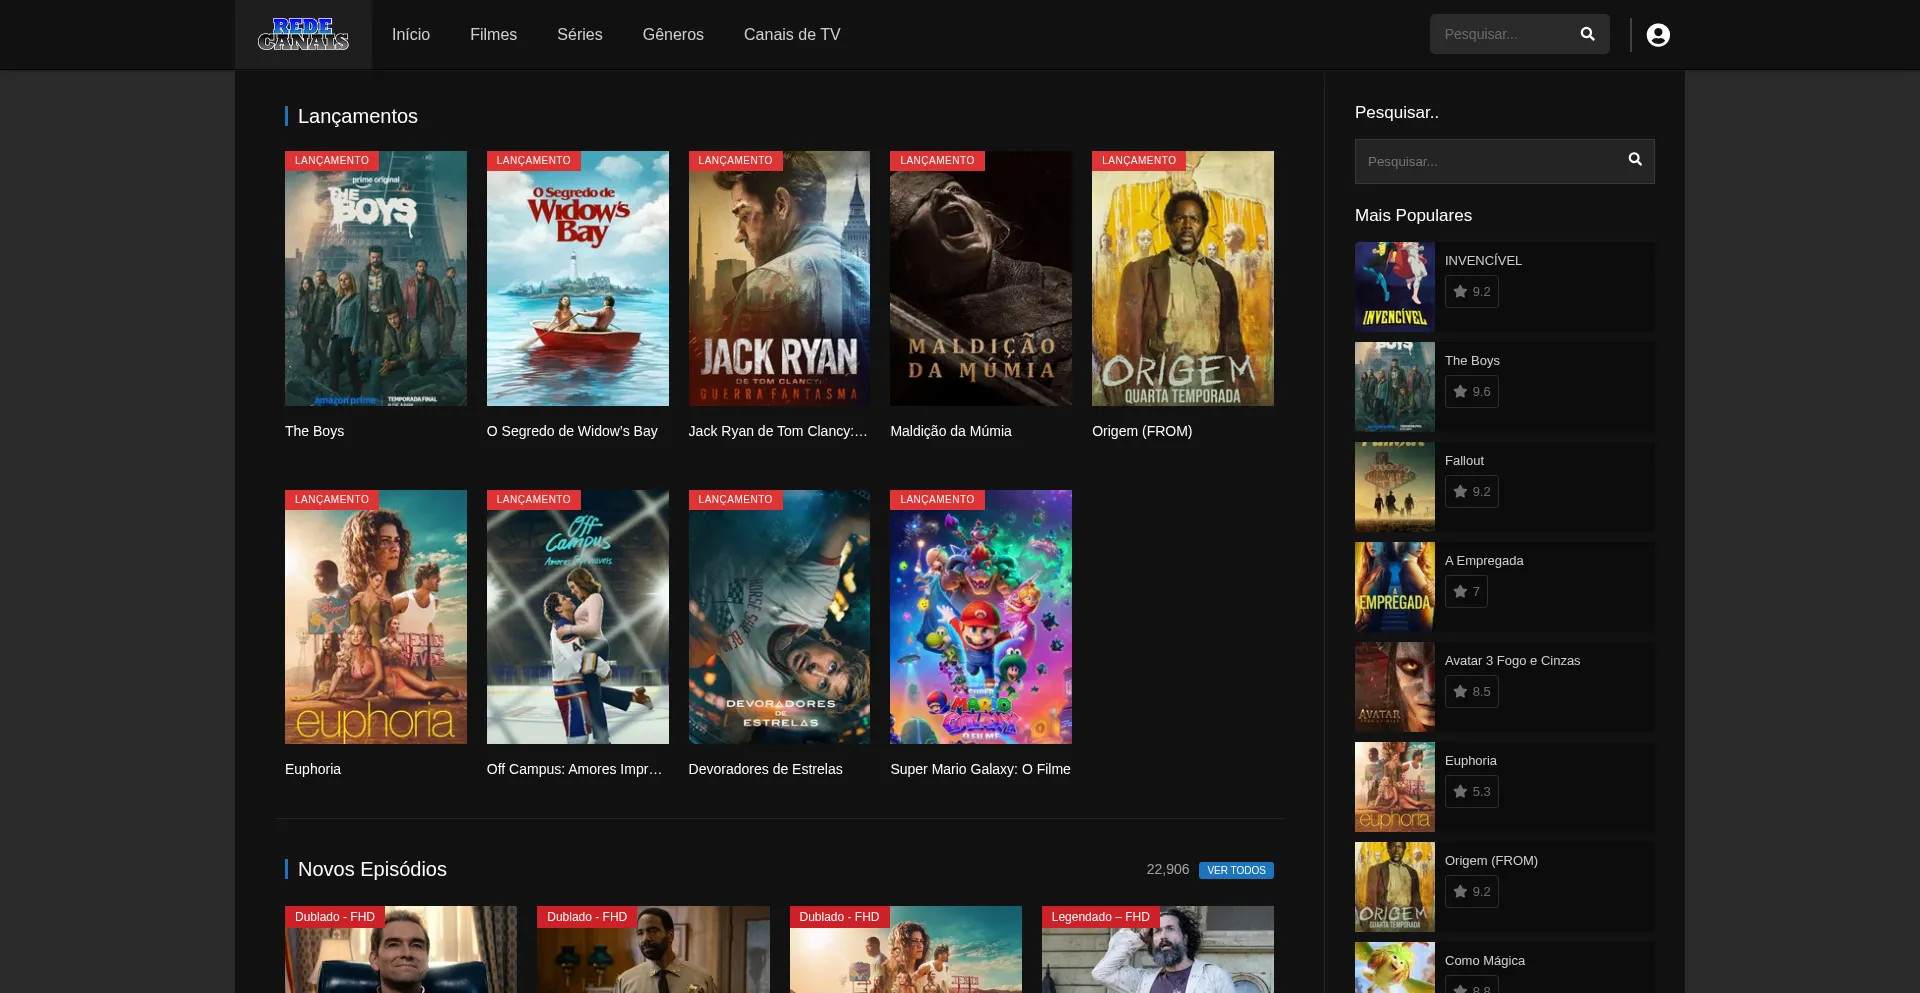This screenshot has height=993, width=1920.
Task: Click O Segredo de Widow's Bay poster
Action: point(578,278)
